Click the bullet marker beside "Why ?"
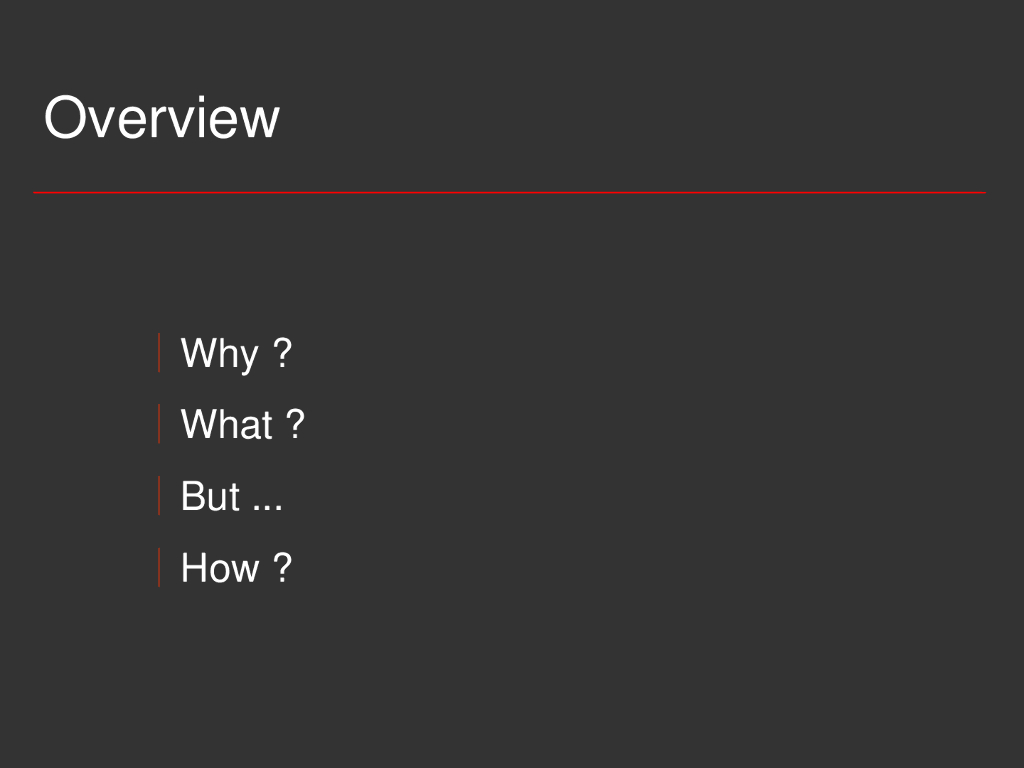The image size is (1024, 768). (x=159, y=353)
